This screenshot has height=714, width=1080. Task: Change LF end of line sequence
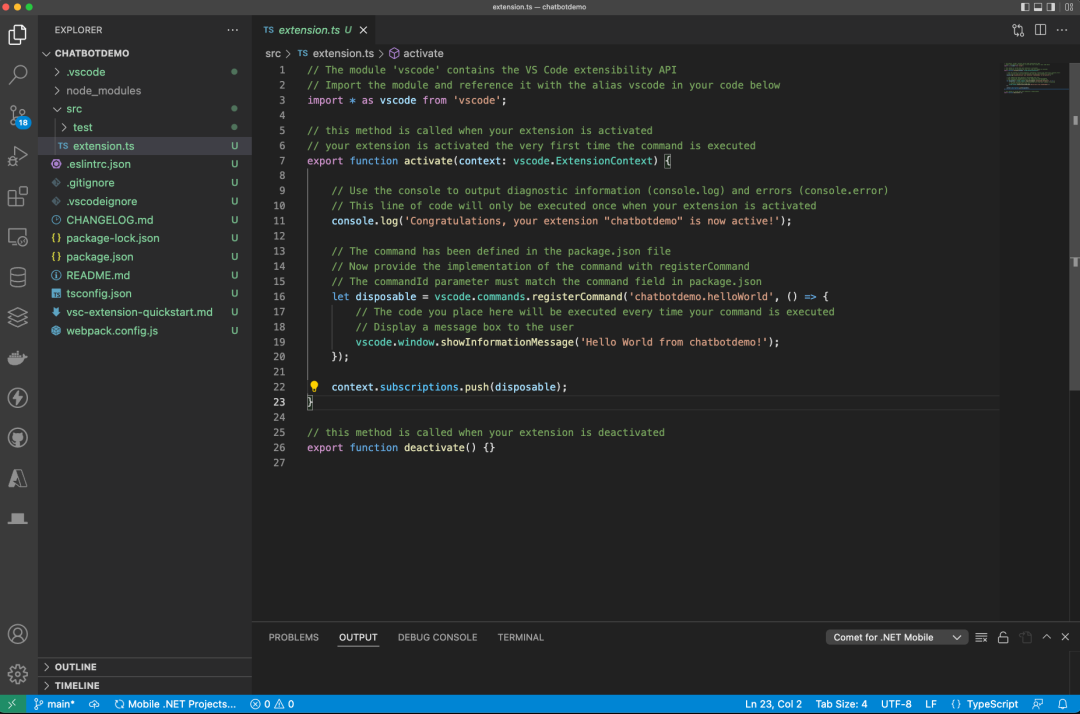931,704
